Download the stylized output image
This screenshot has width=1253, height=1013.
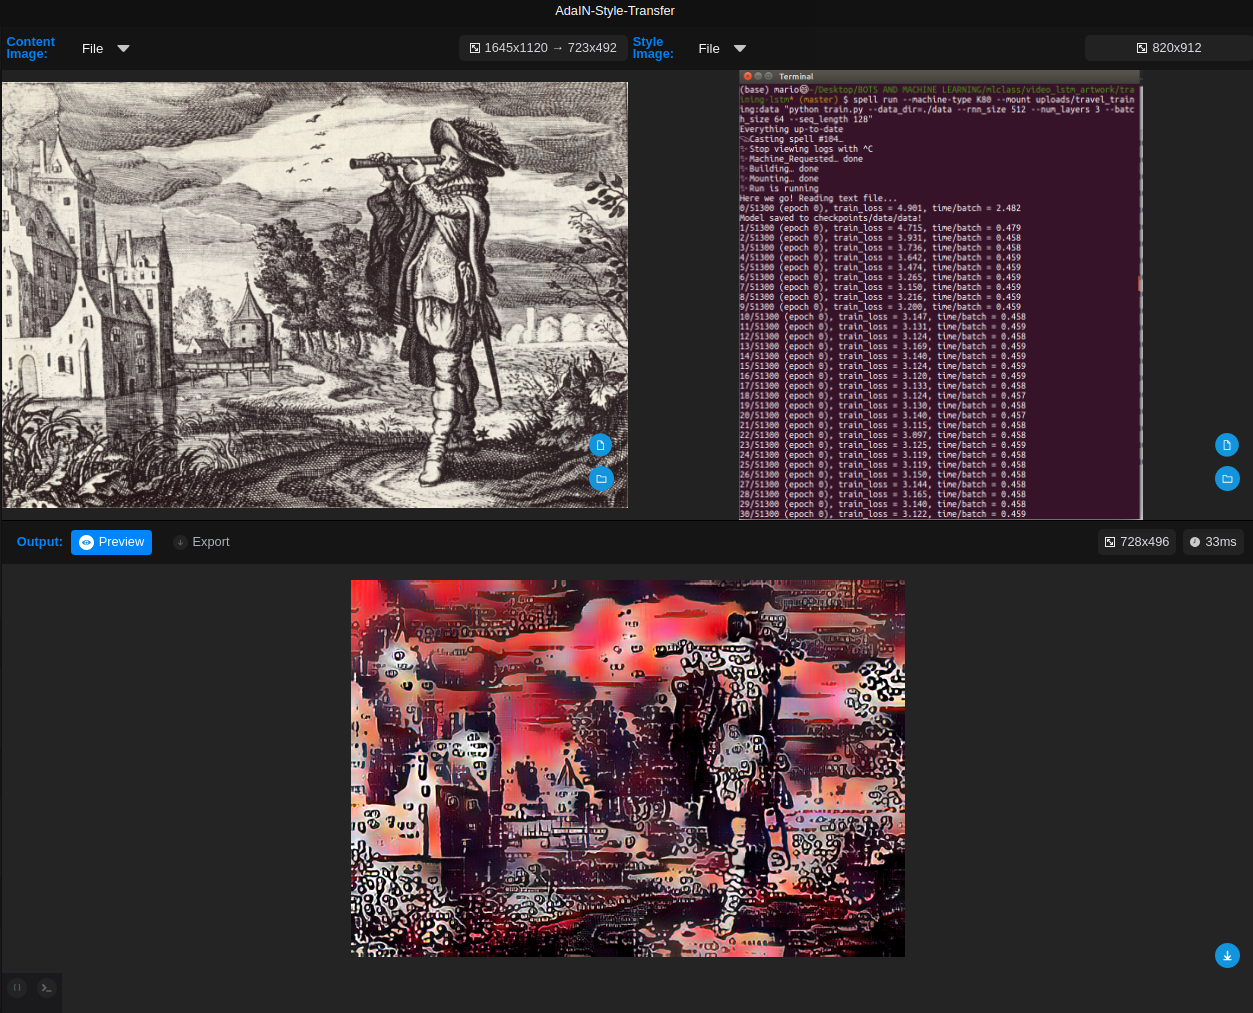[1227, 955]
